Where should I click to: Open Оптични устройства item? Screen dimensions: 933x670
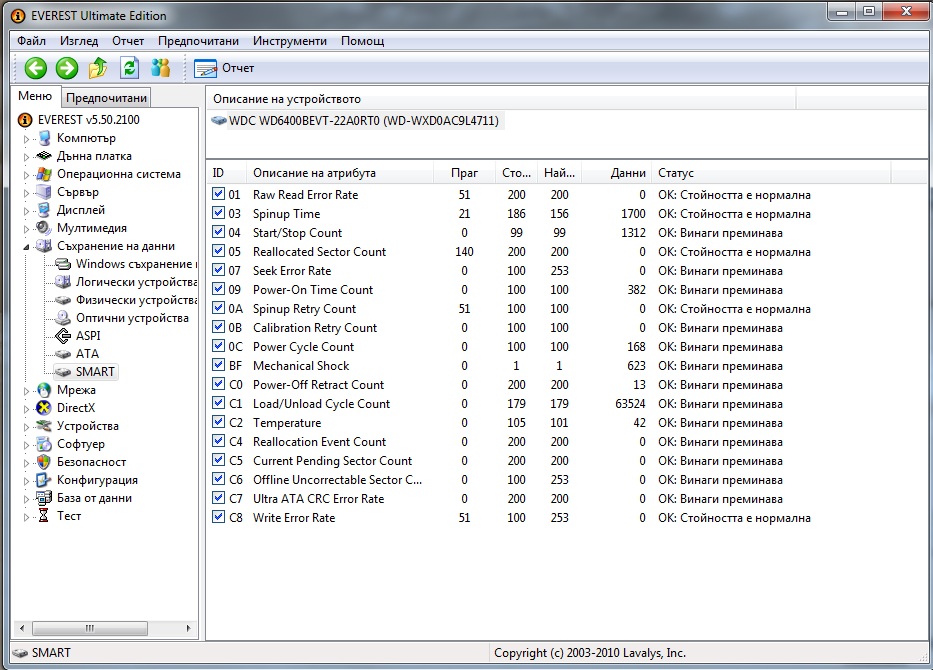tap(132, 318)
